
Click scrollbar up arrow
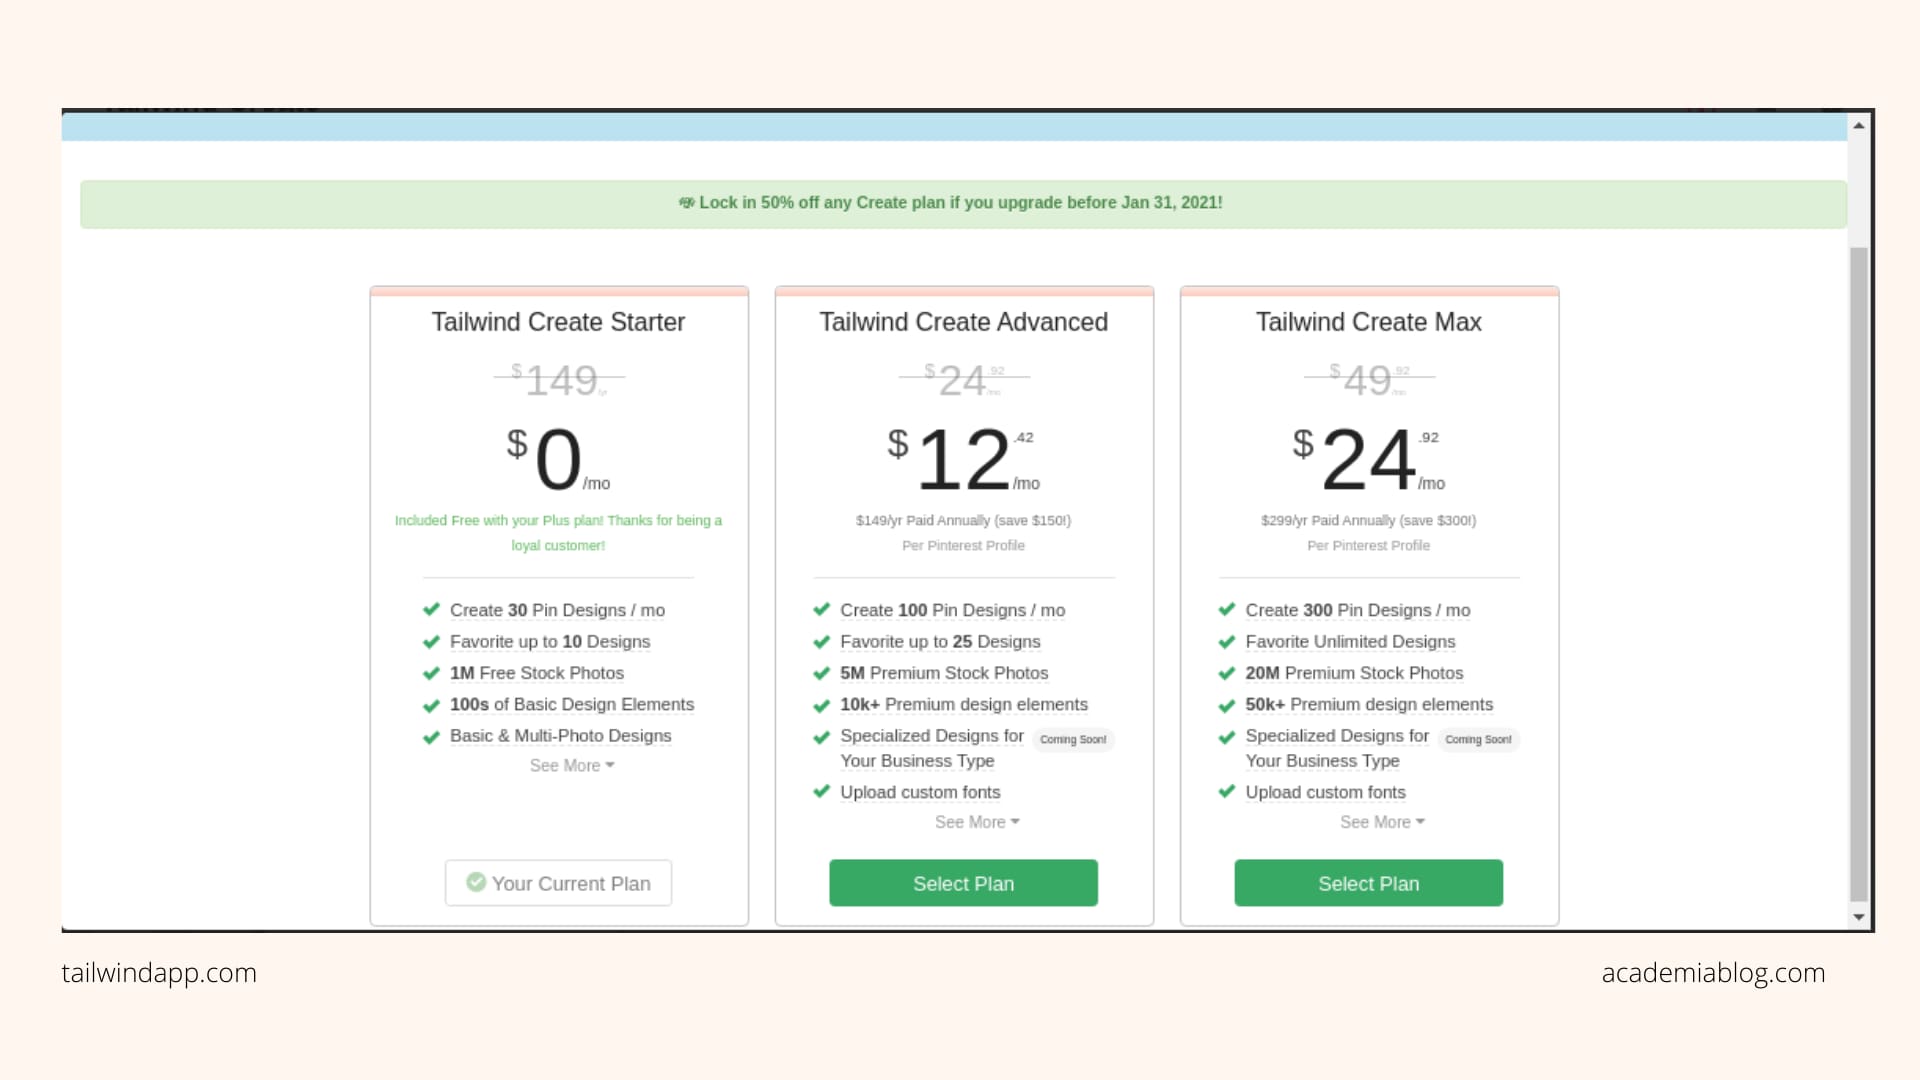coord(1858,125)
